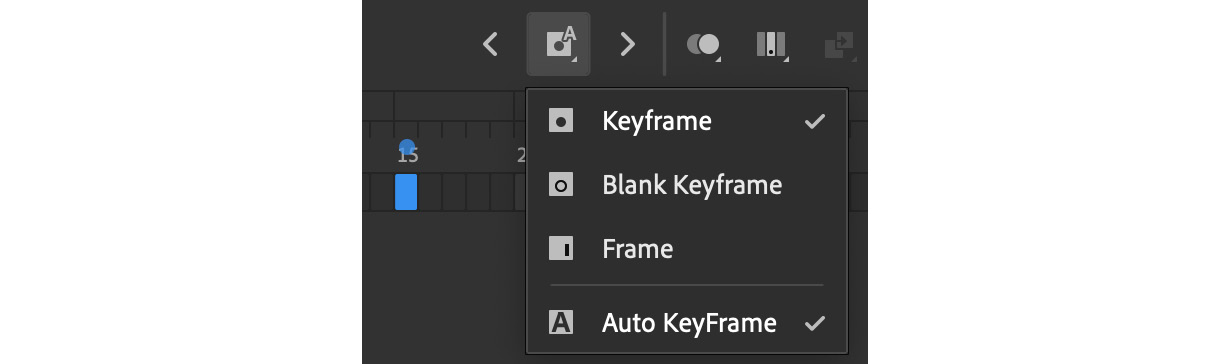Select the highlighted blue frame cell
This screenshot has height=364, width=1231.
point(406,192)
